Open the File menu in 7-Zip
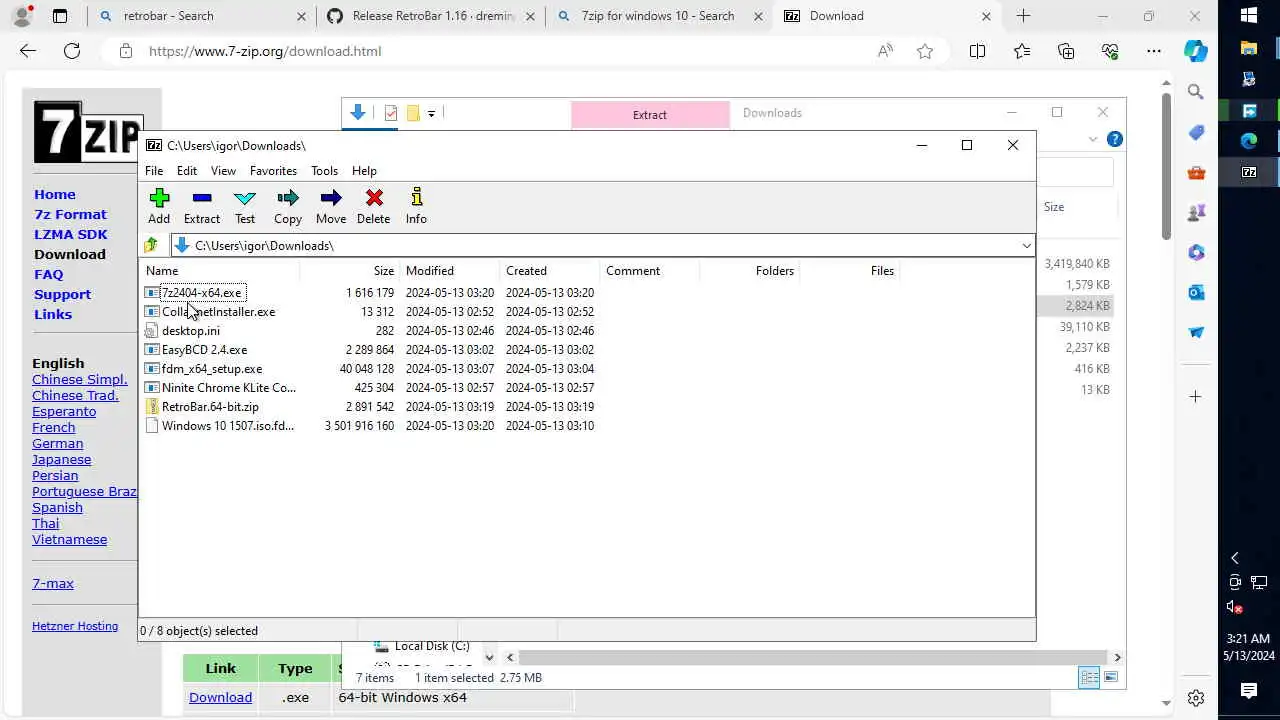1280x720 pixels. pos(154,171)
